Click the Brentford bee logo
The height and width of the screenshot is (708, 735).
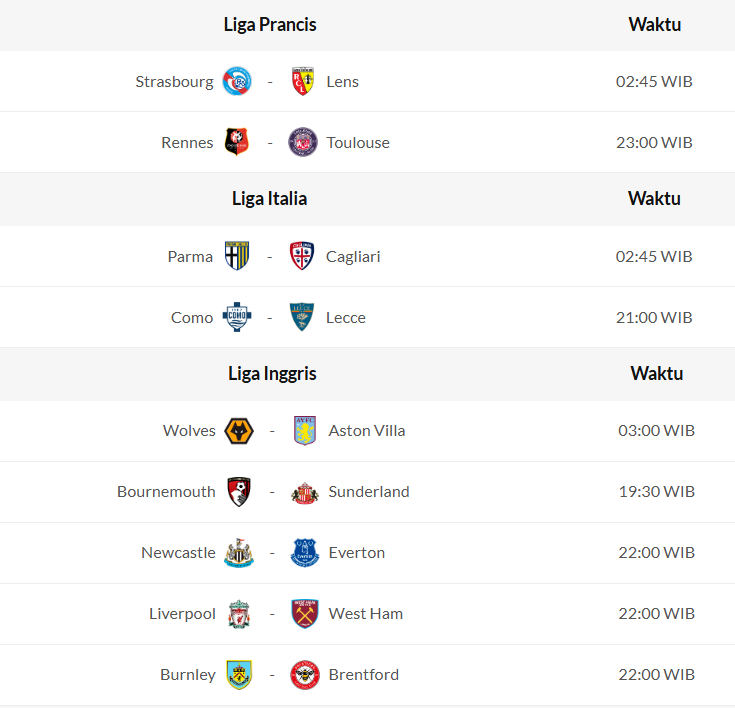coord(304,675)
